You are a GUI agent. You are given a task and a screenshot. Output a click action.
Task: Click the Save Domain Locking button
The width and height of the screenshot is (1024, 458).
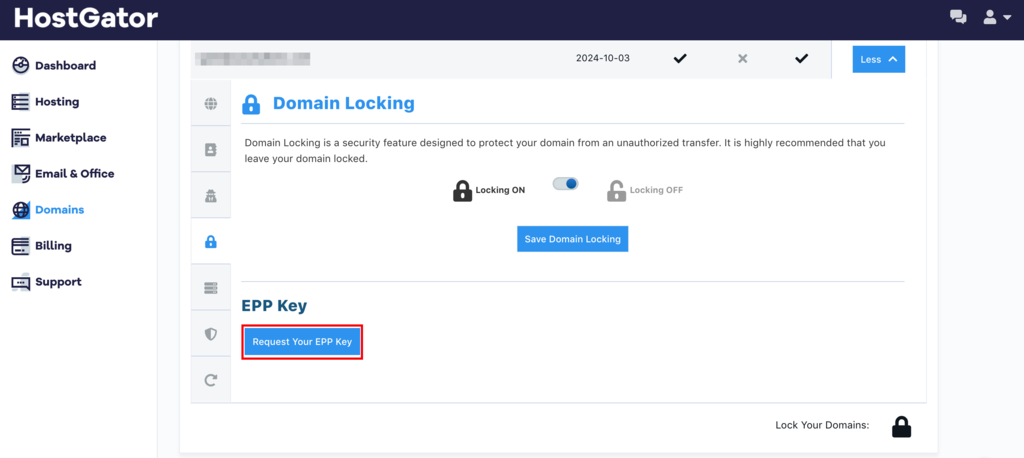[x=572, y=239]
